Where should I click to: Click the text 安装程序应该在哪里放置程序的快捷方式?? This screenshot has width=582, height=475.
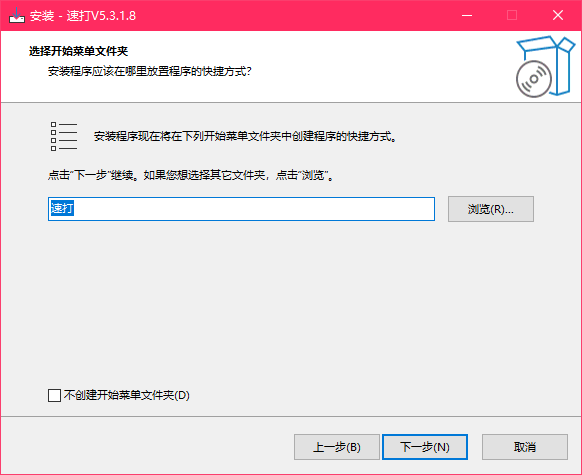click(150, 71)
